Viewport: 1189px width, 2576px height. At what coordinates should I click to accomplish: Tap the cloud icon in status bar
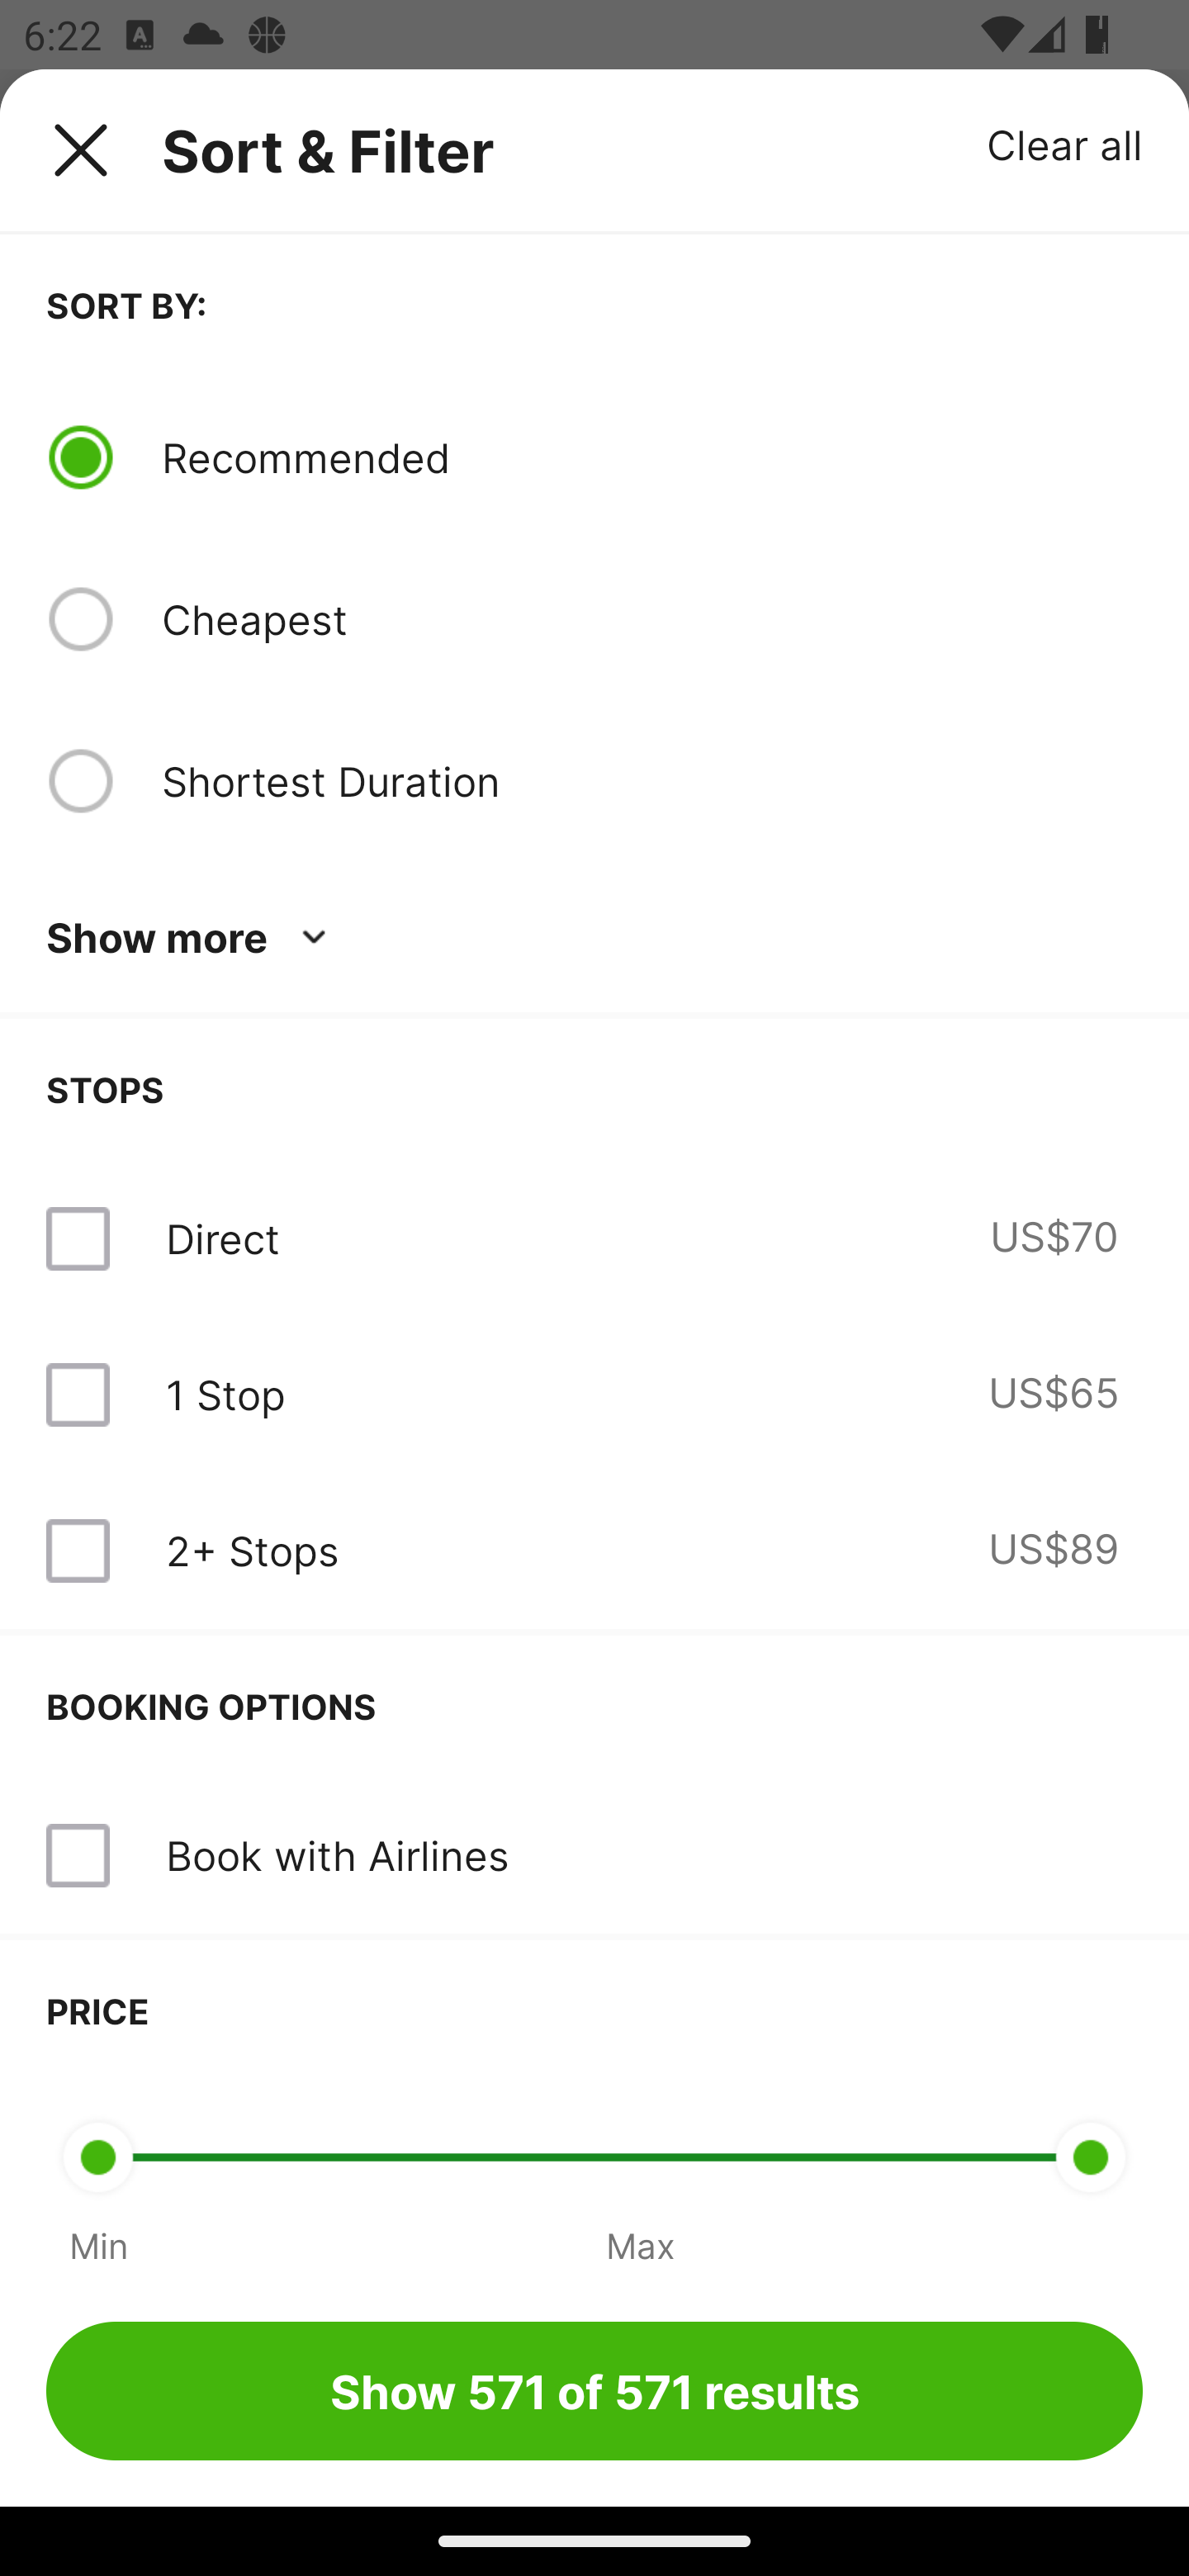click(x=203, y=35)
